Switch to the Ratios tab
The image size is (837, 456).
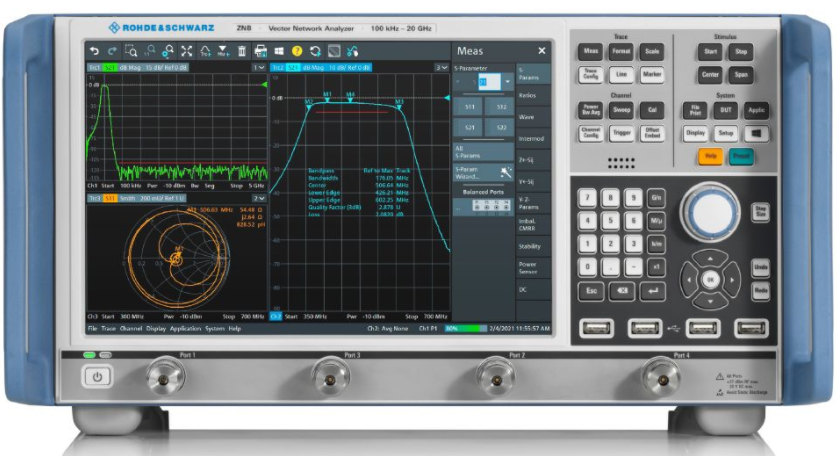coord(533,96)
